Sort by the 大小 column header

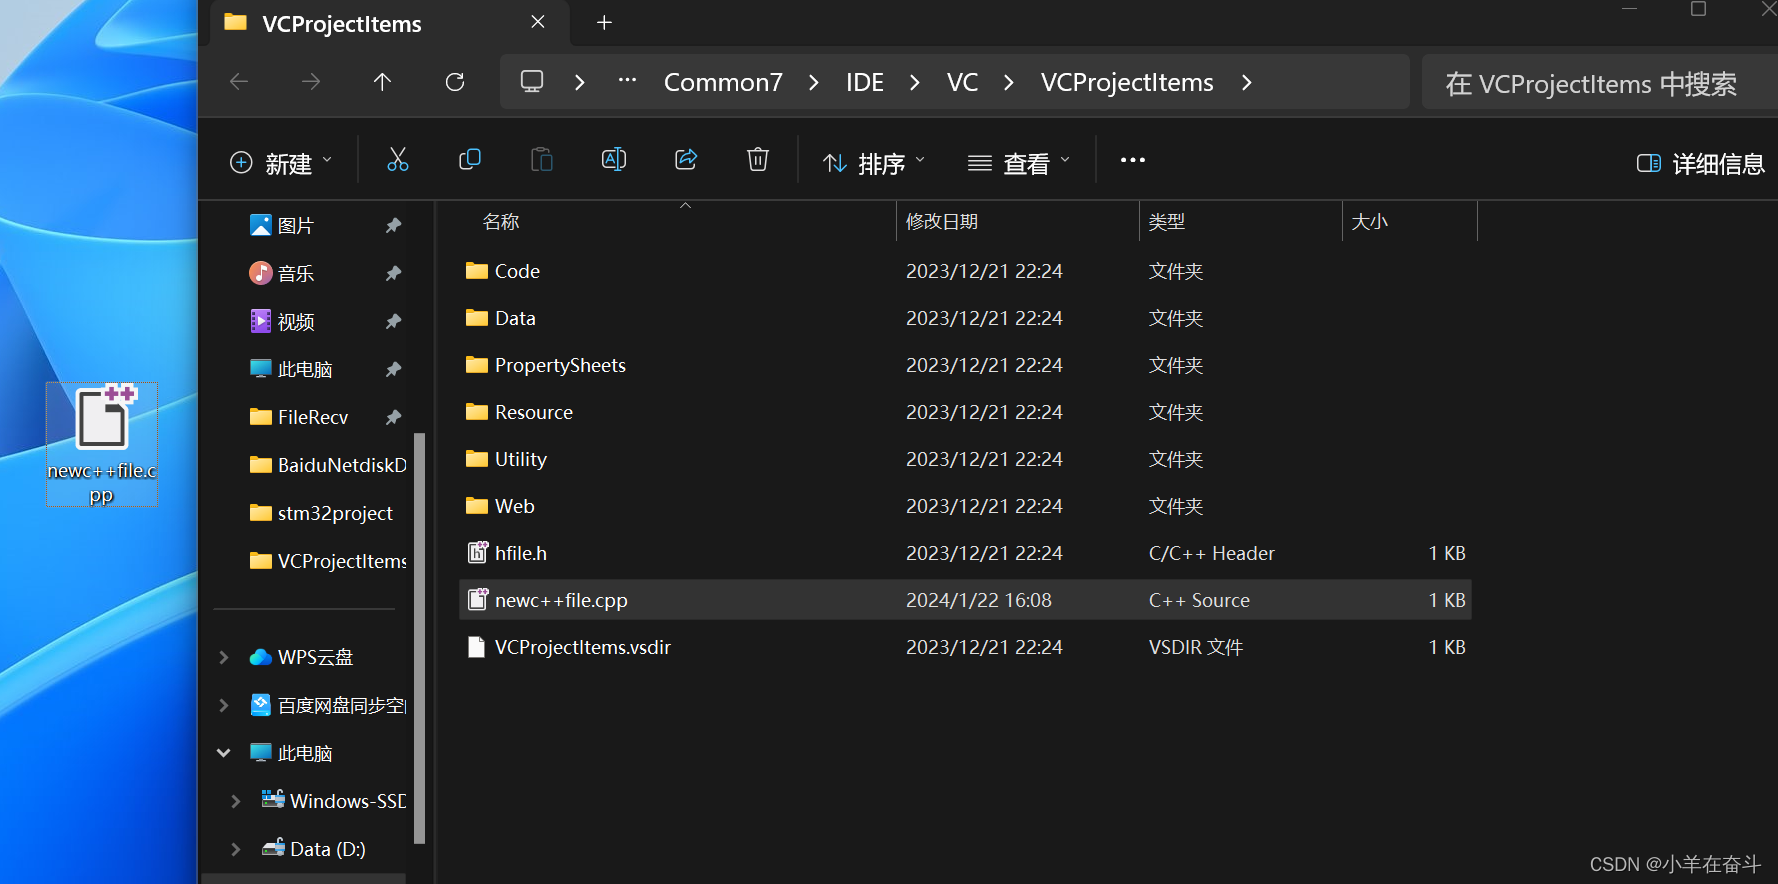tap(1410, 222)
